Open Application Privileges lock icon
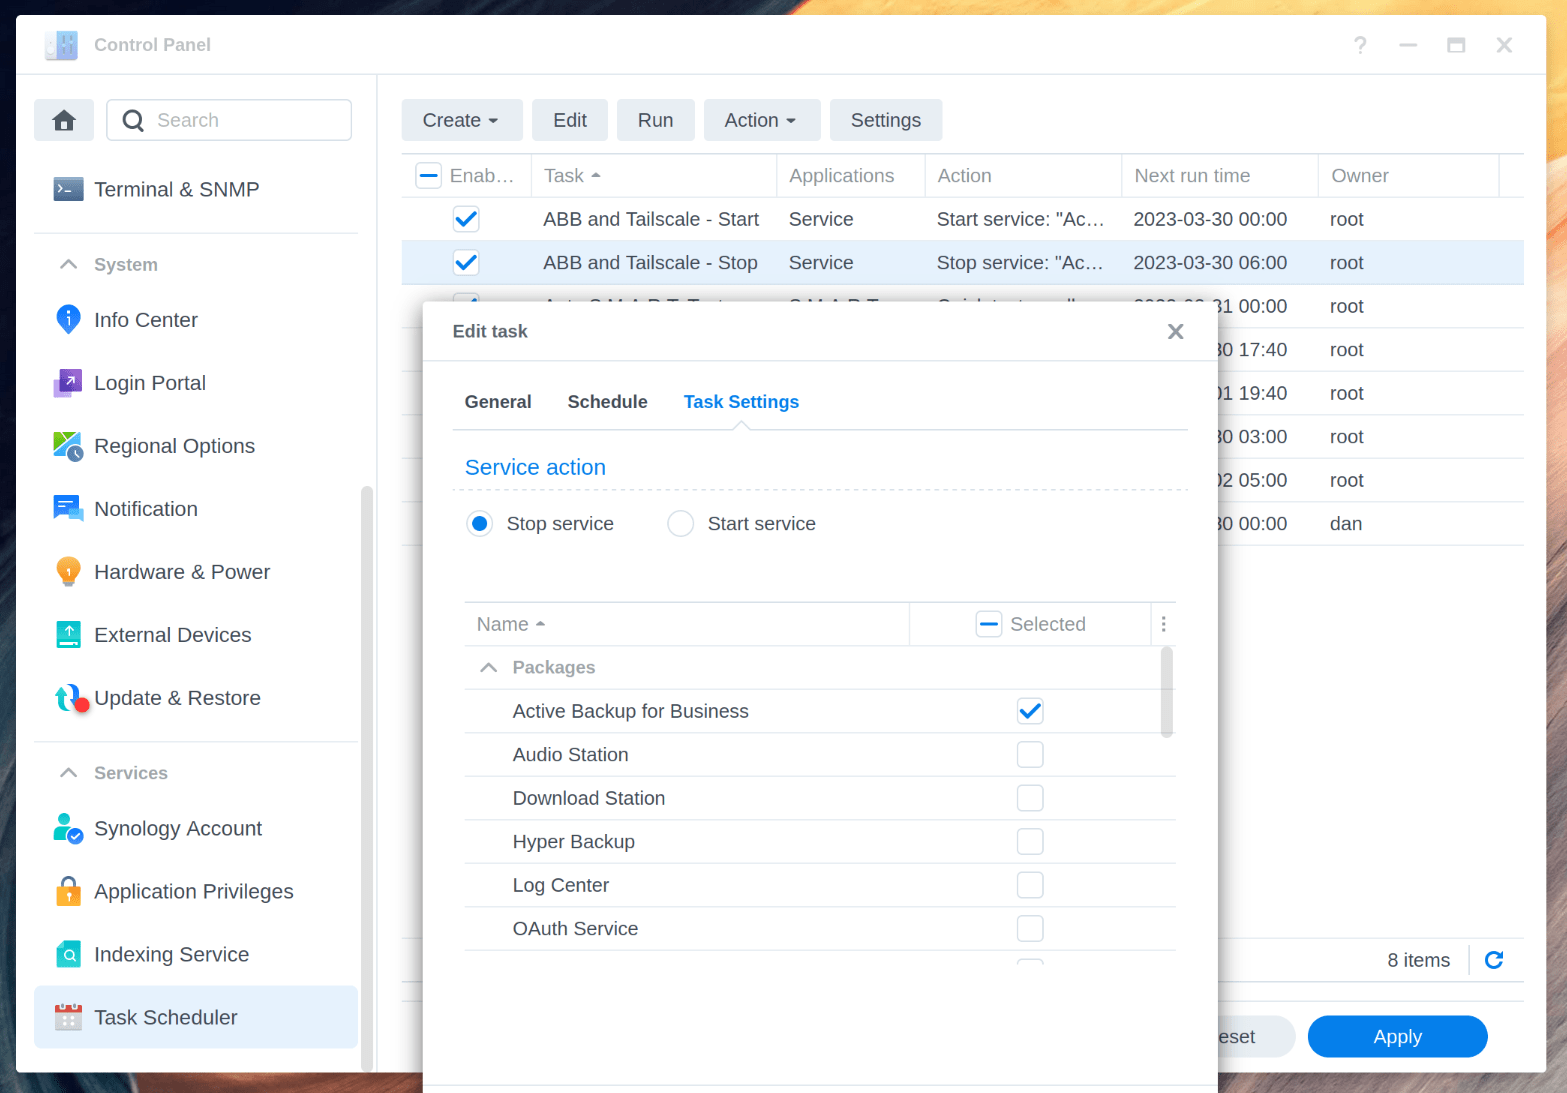Image resolution: width=1567 pixels, height=1093 pixels. 68,891
